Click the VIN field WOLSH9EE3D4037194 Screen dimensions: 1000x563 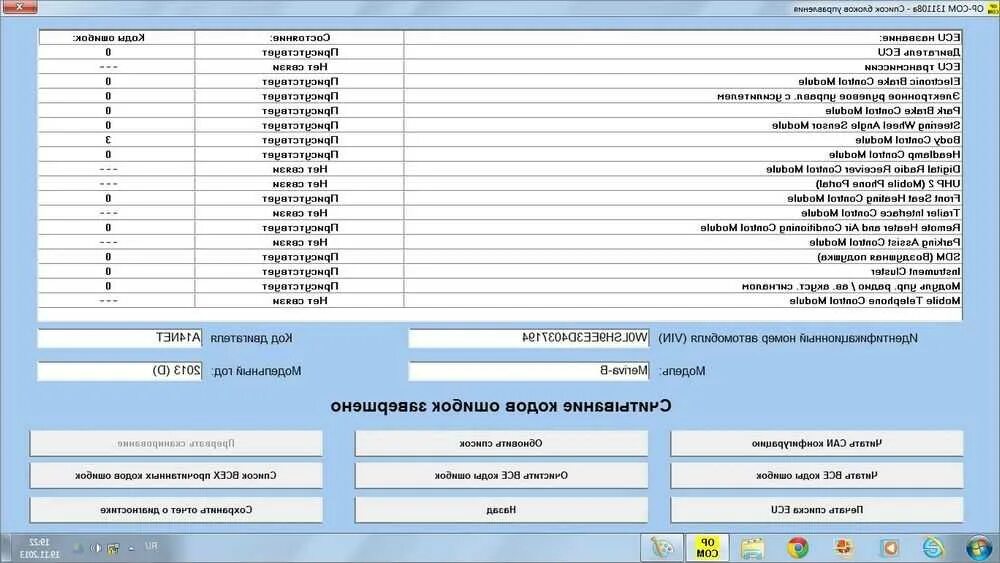529,338
